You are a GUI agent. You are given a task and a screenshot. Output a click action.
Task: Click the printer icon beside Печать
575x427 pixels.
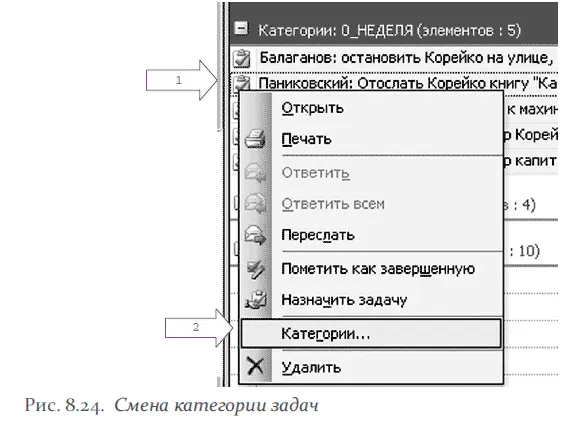coord(255,139)
